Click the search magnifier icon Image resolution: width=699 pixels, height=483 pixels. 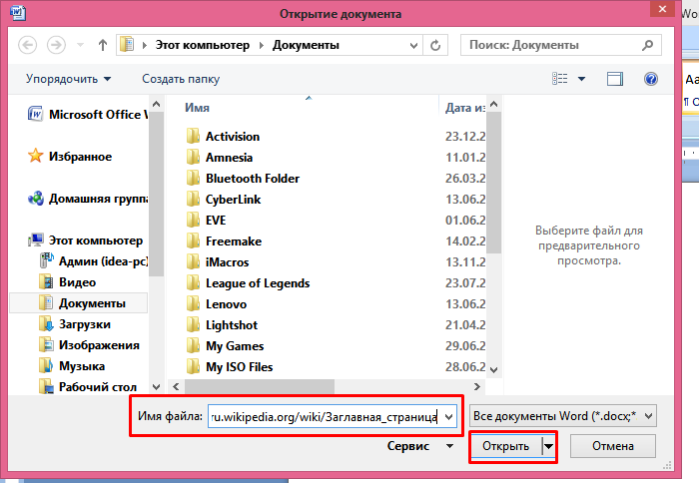648,45
